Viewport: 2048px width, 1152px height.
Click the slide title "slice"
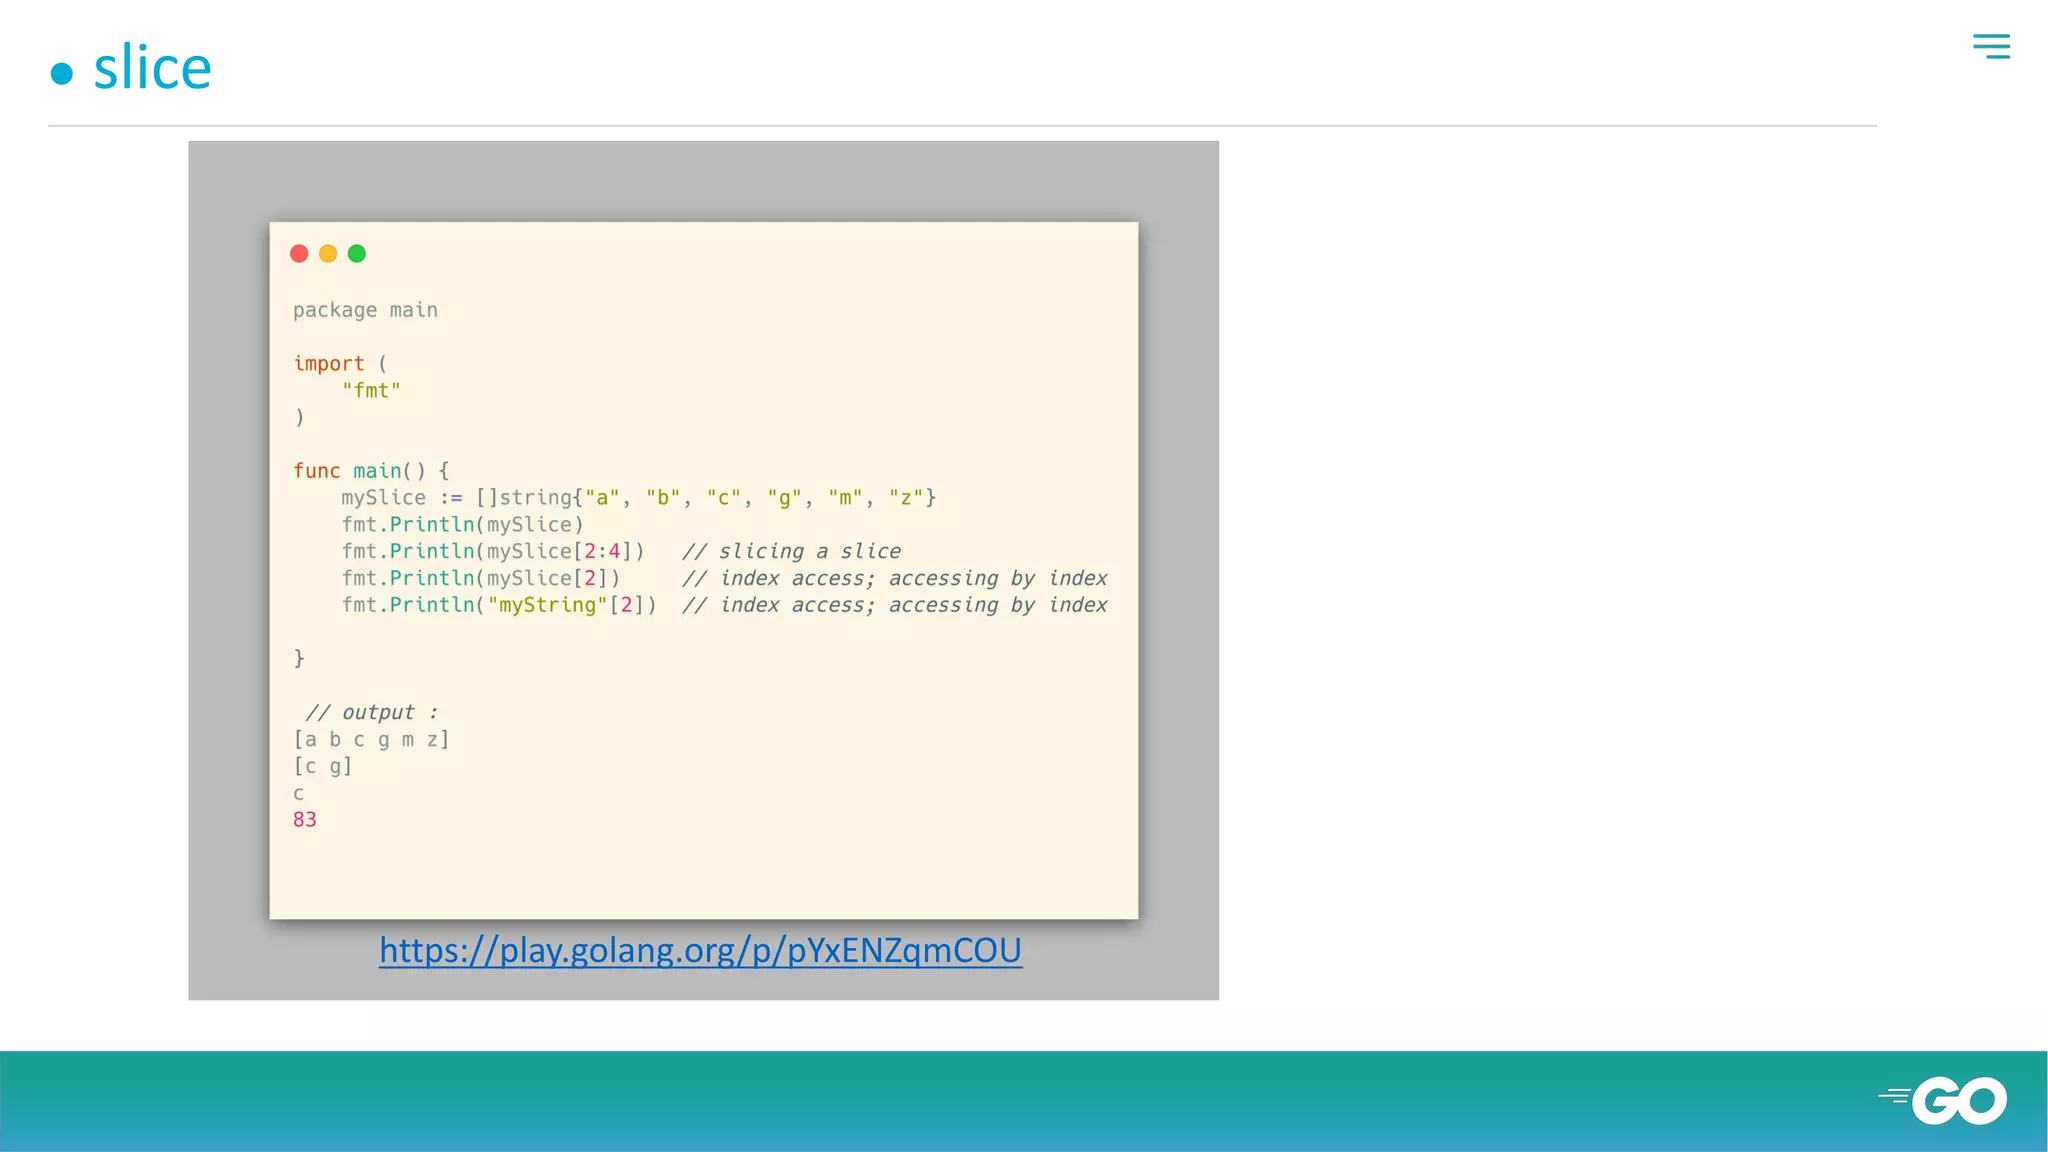(x=152, y=68)
